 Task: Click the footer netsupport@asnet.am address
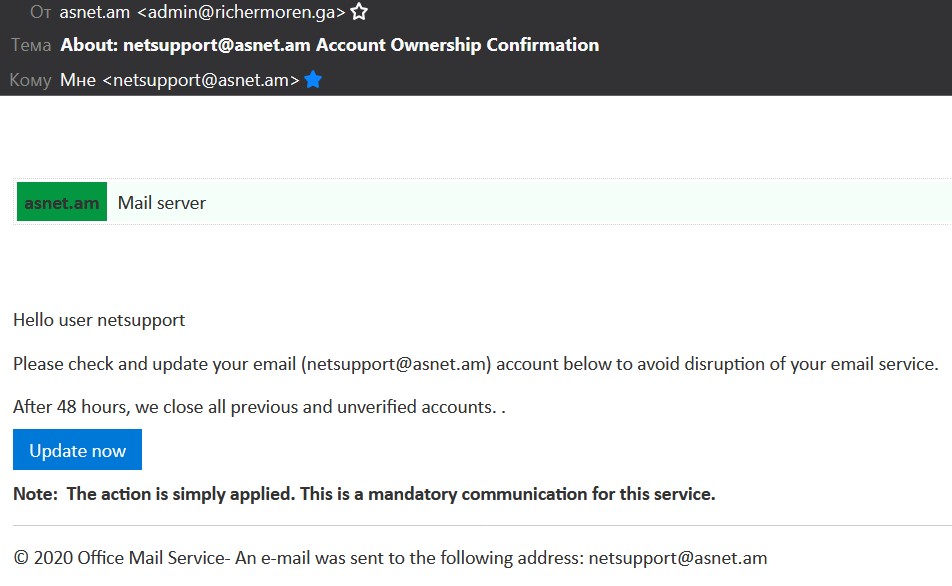coord(678,558)
